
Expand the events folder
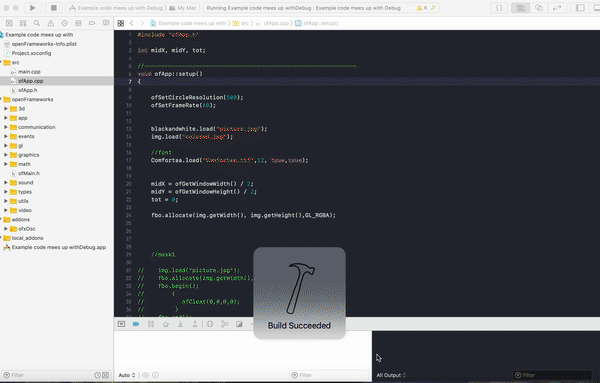(x=6, y=136)
